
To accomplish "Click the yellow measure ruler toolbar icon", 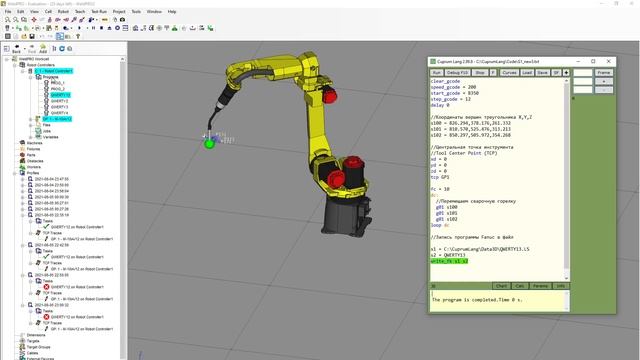I will coord(104,20).
